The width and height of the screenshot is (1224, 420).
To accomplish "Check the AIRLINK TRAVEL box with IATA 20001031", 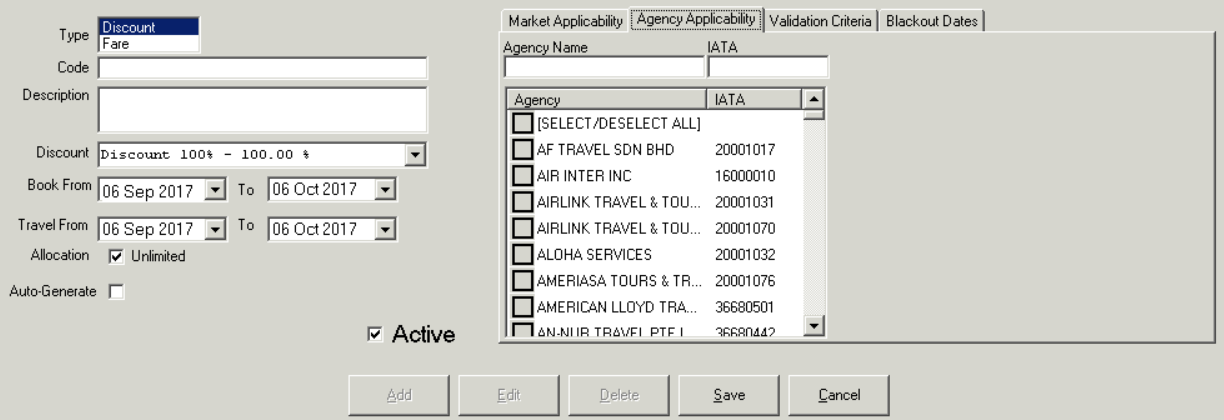I will pos(523,202).
